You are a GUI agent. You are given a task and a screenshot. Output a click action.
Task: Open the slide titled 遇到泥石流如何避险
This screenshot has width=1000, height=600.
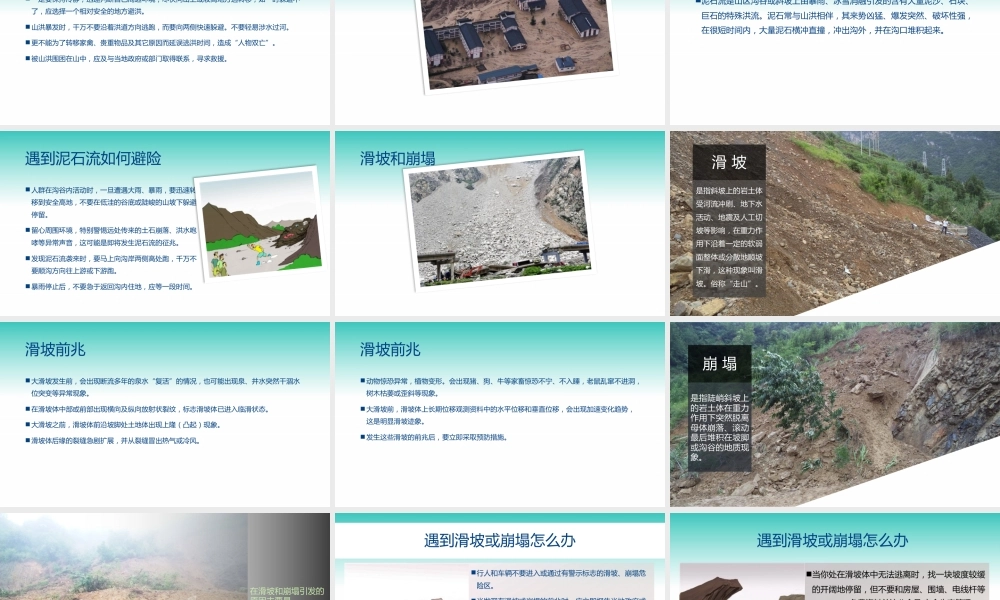tap(165, 223)
